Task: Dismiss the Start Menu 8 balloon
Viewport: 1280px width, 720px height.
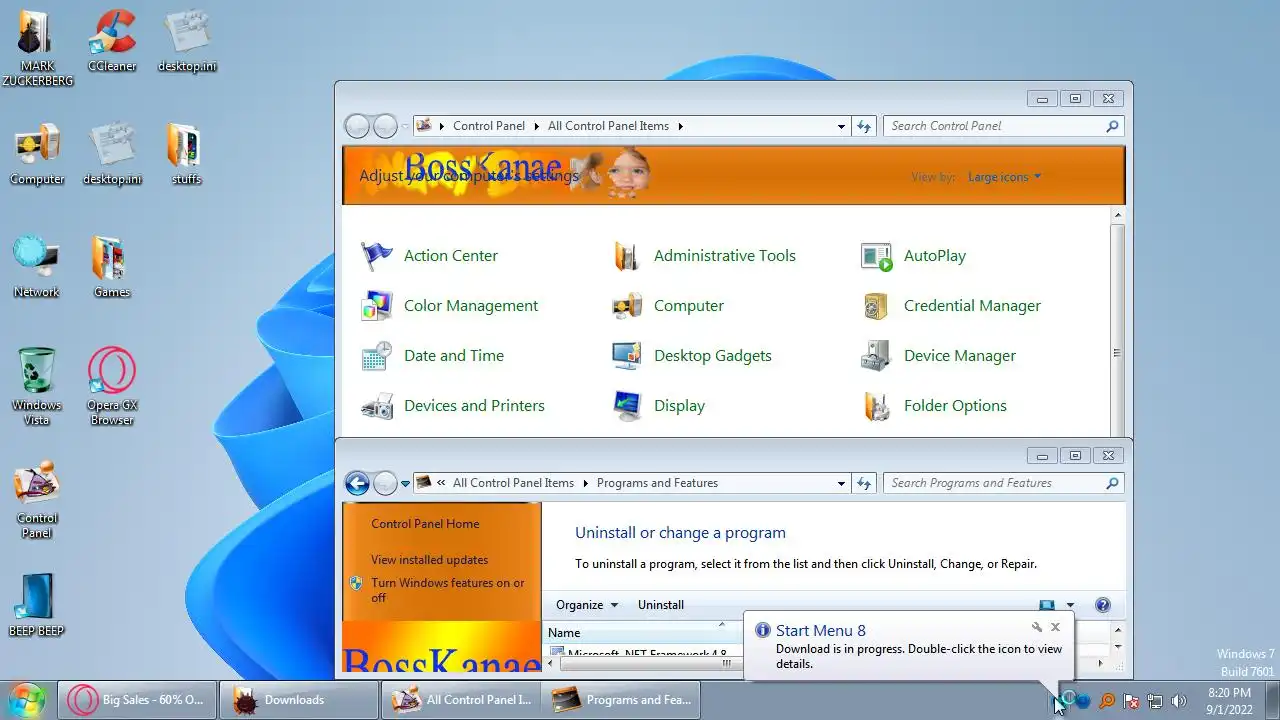Action: click(x=1055, y=628)
